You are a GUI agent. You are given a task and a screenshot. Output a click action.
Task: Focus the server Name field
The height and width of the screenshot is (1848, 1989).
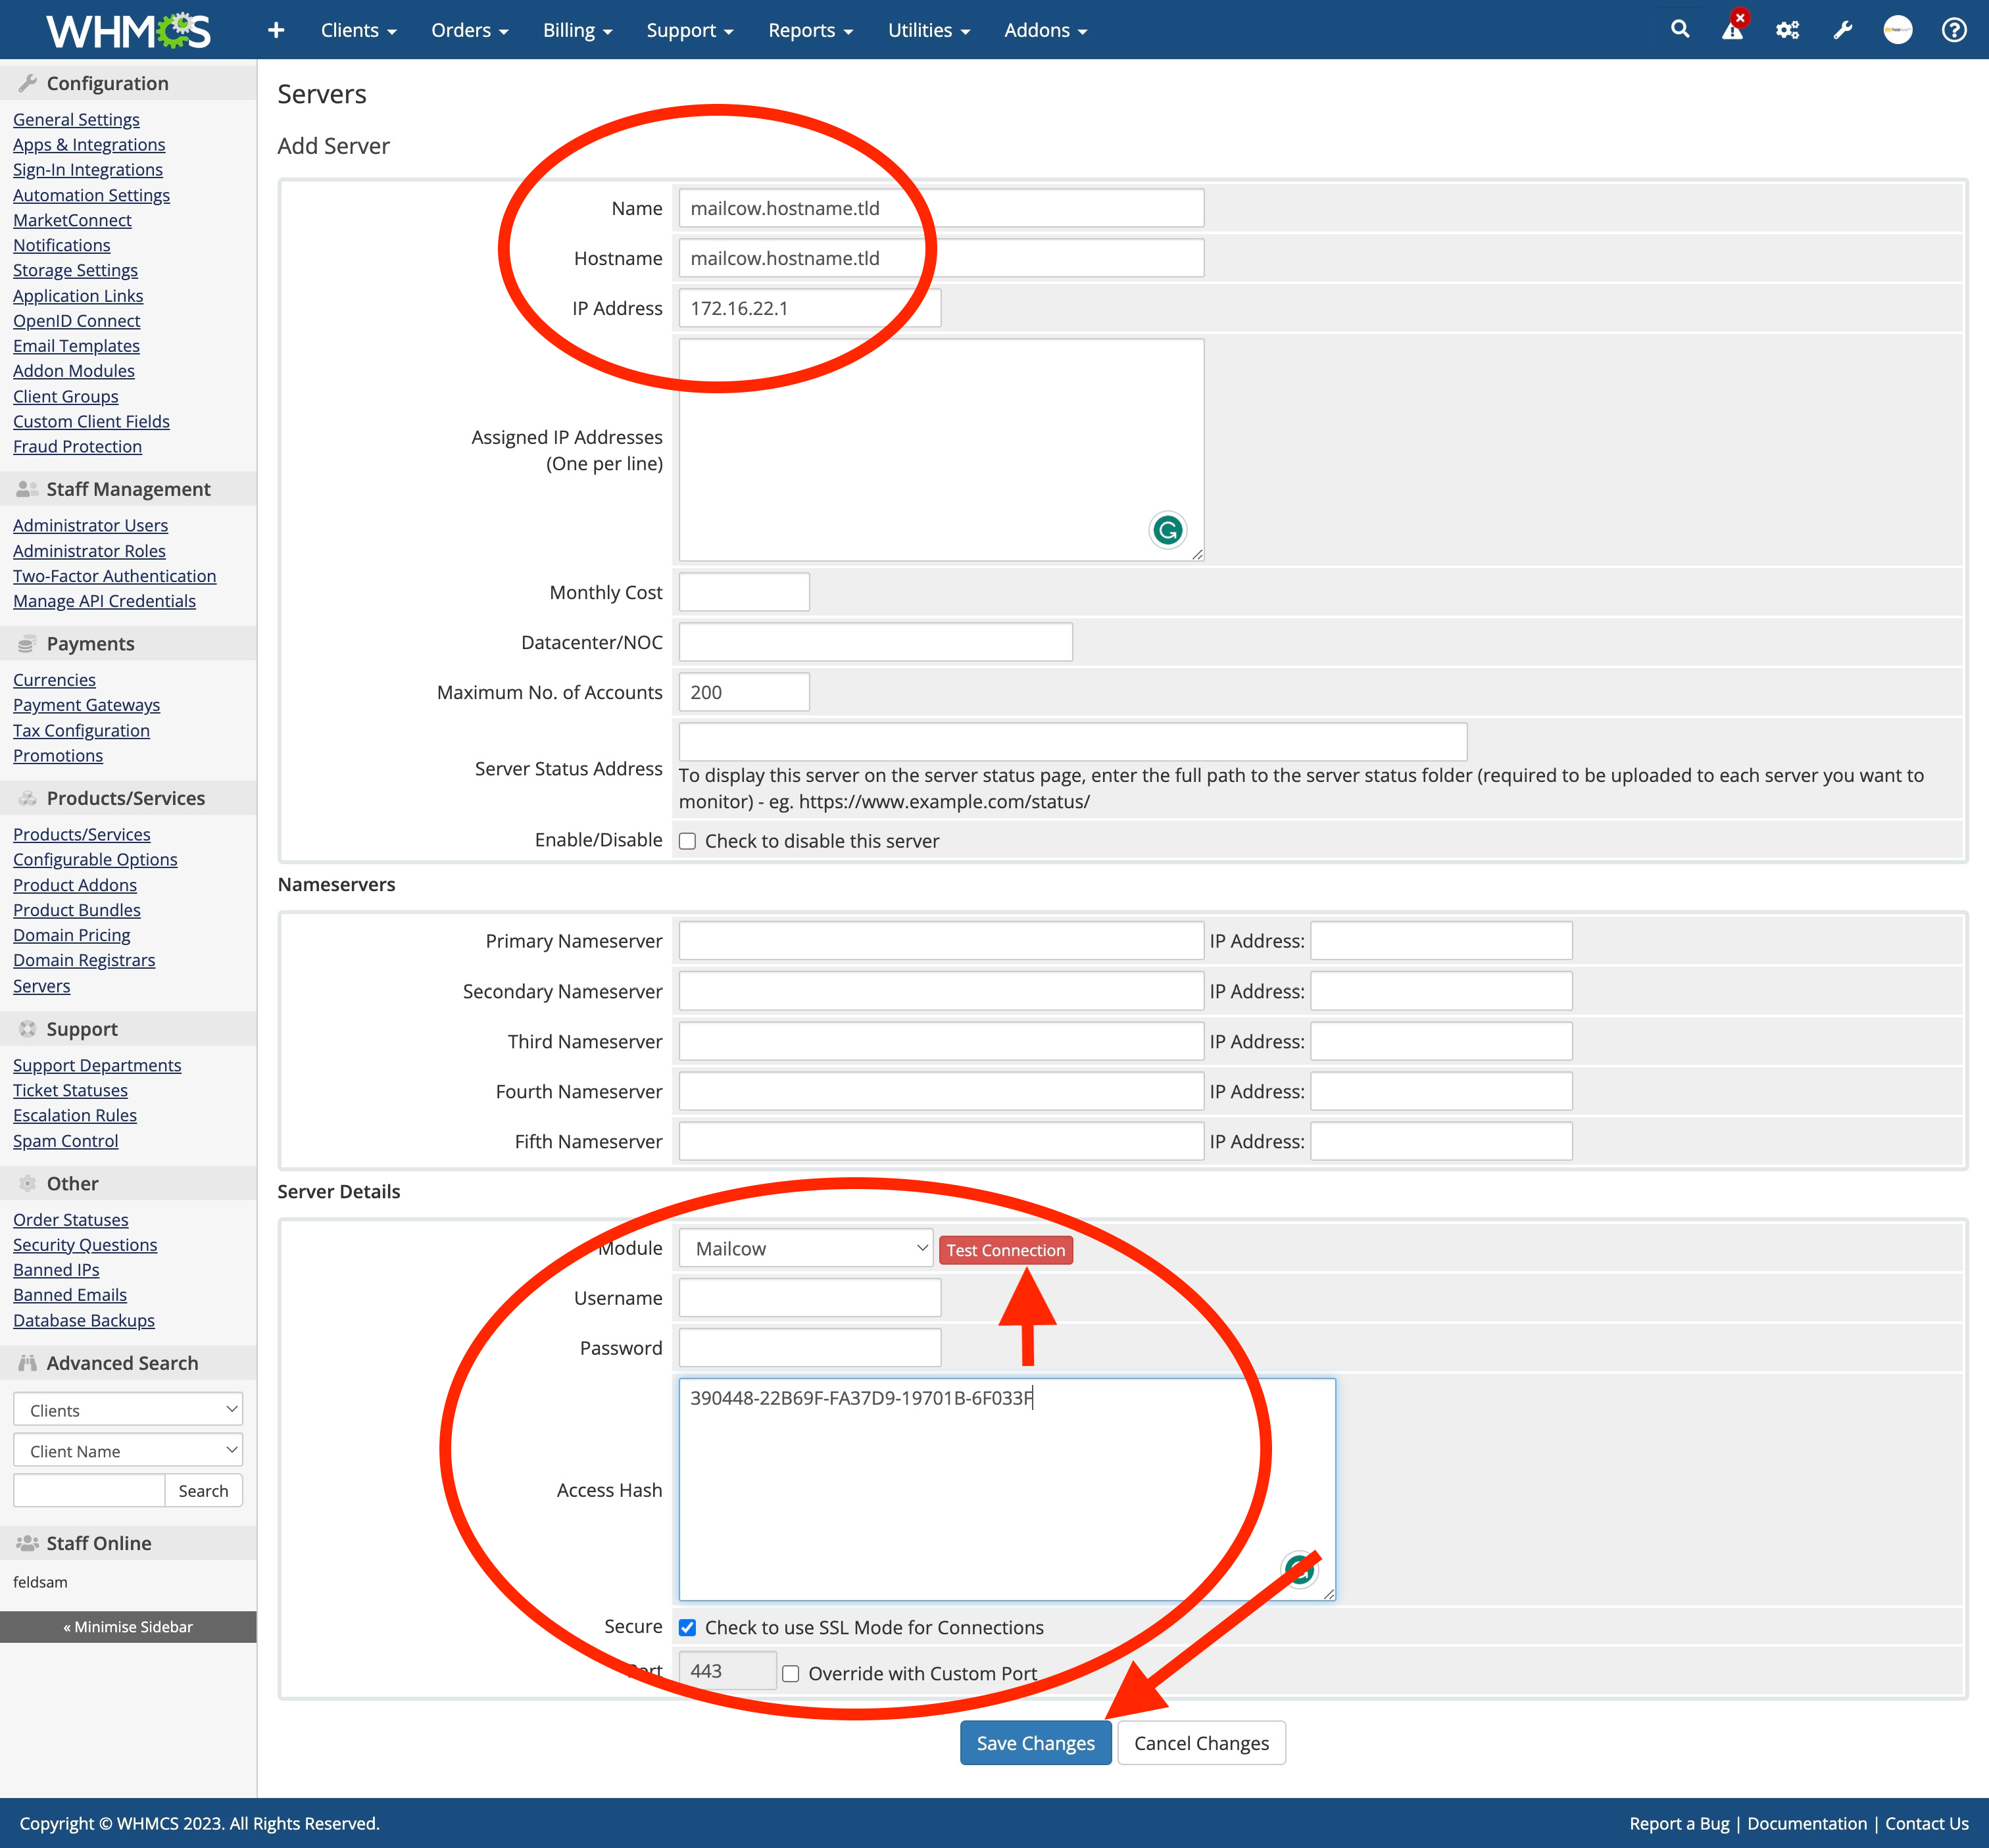[x=941, y=208]
